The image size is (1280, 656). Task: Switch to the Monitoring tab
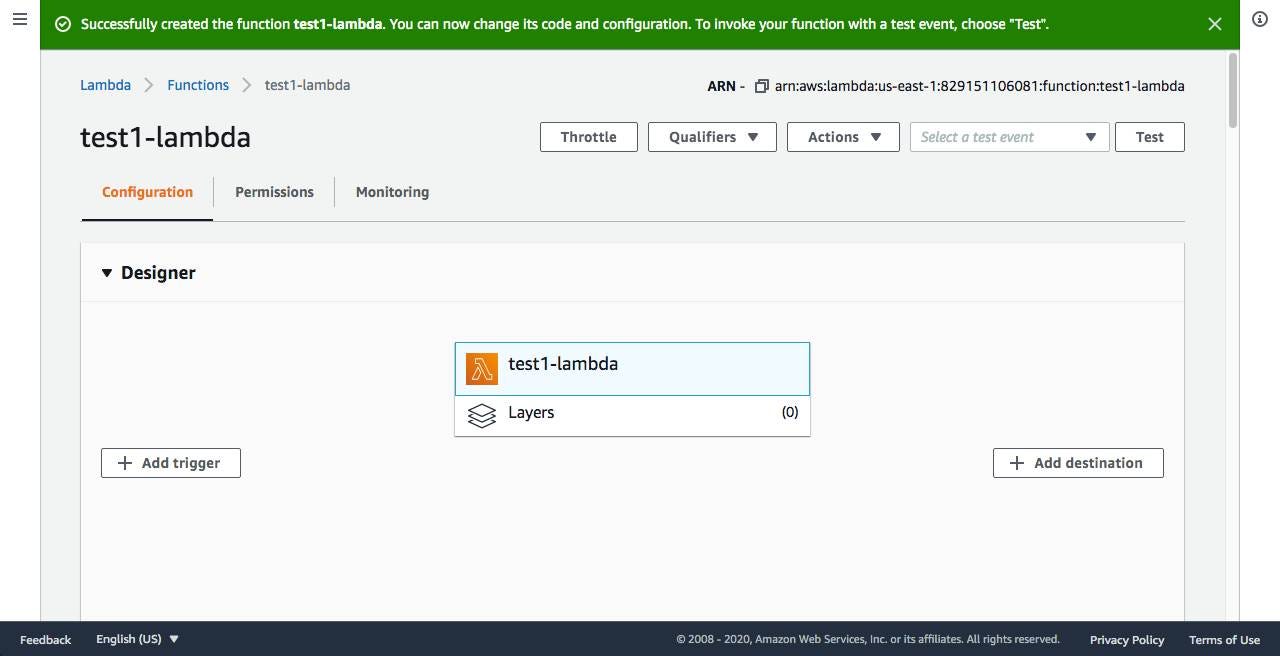coord(392,192)
